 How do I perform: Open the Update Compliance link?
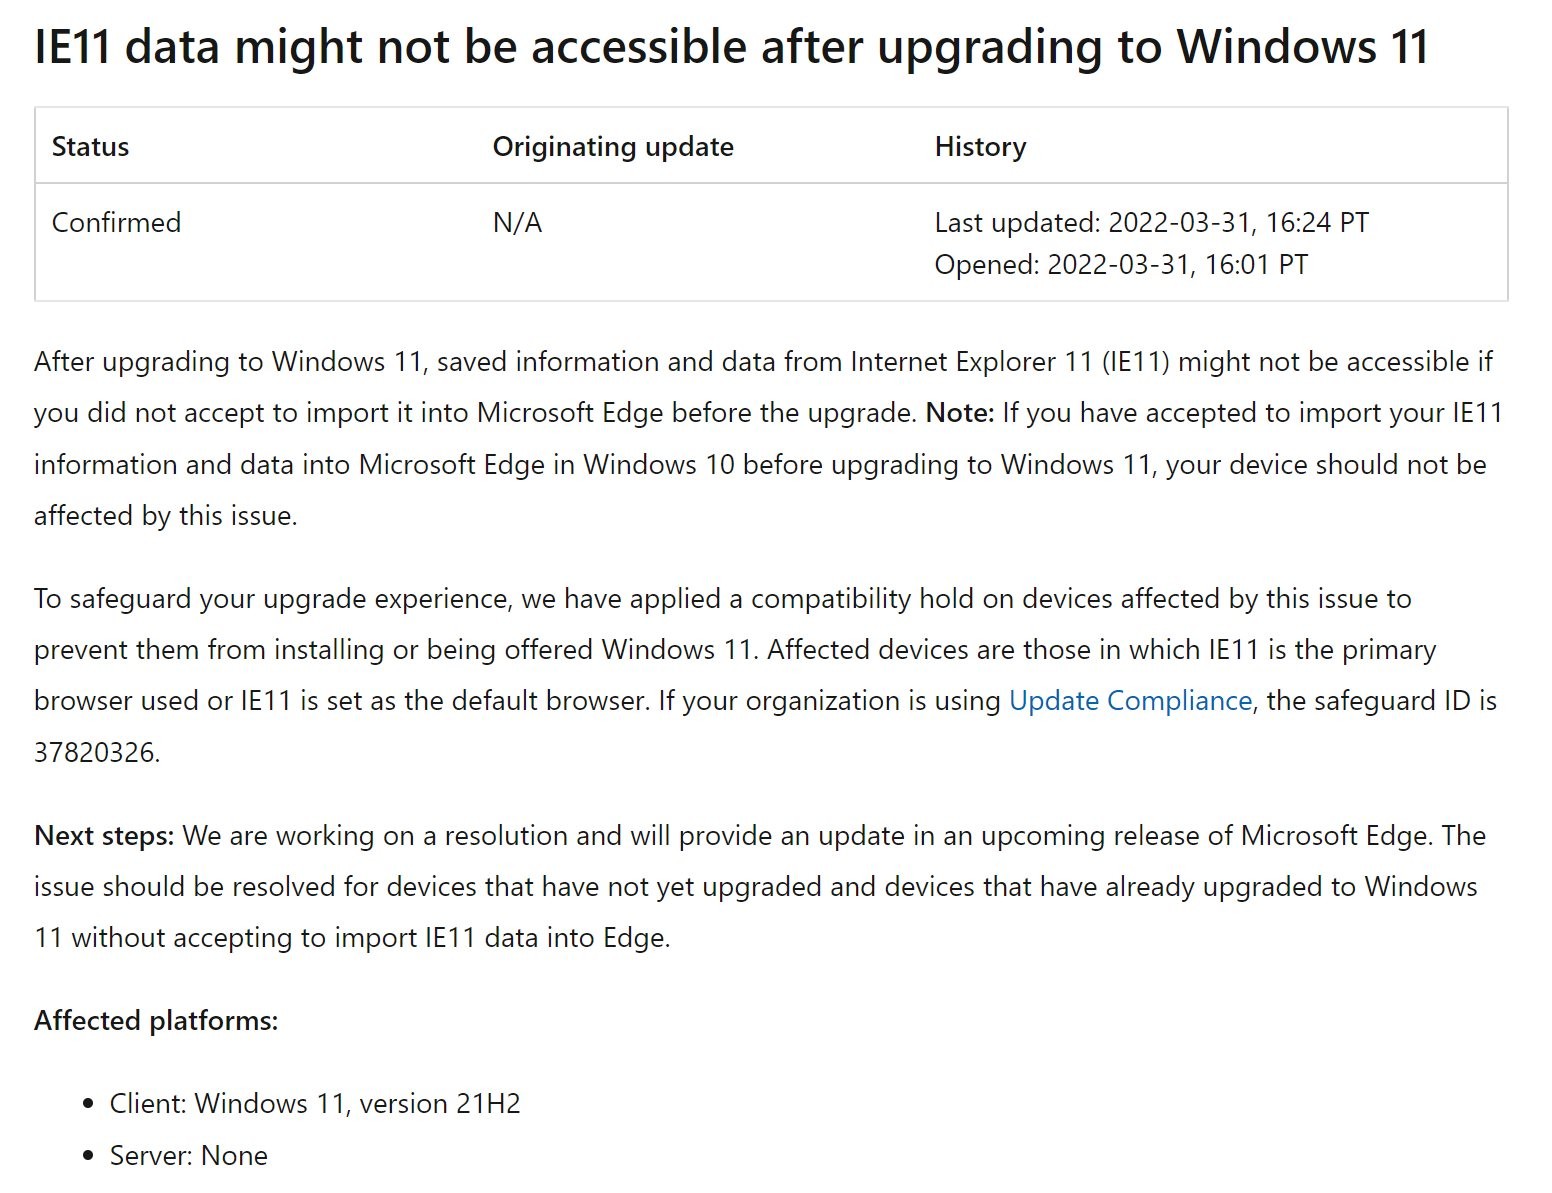click(x=1130, y=701)
